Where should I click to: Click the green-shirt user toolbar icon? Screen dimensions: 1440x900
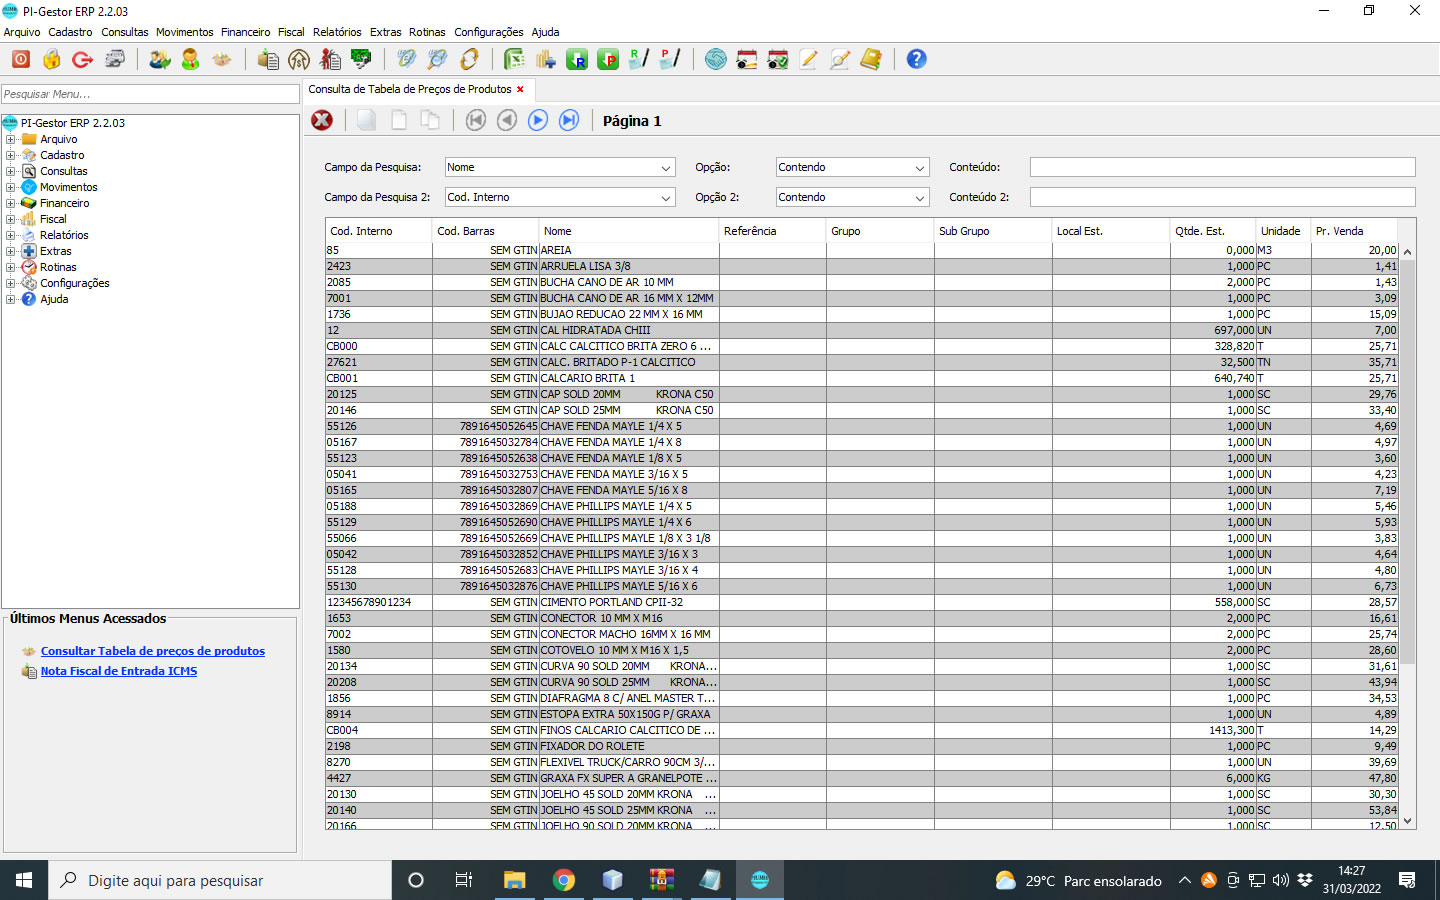coord(190,59)
